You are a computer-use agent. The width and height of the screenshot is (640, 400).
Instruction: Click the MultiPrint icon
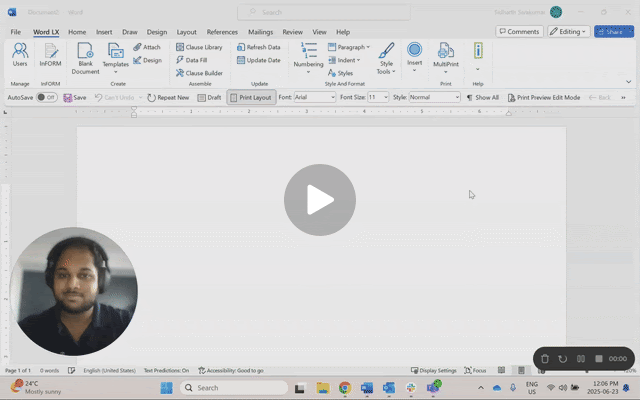[x=446, y=55]
